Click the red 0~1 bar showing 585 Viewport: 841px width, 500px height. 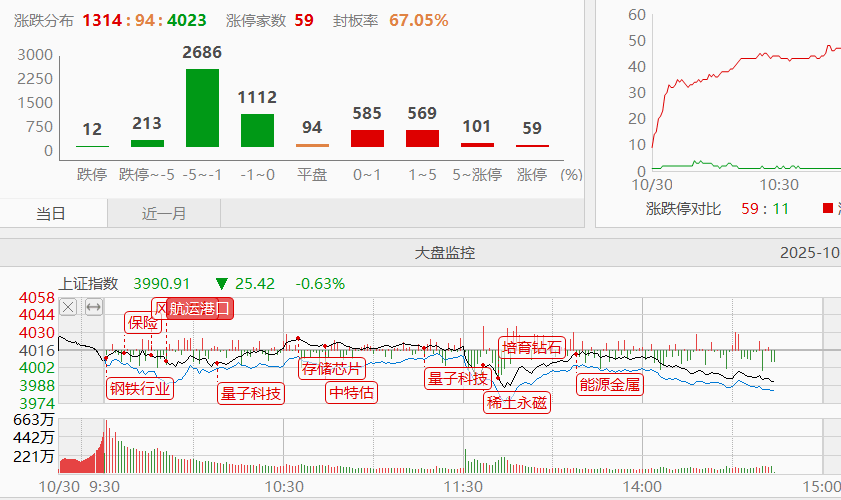(367, 138)
